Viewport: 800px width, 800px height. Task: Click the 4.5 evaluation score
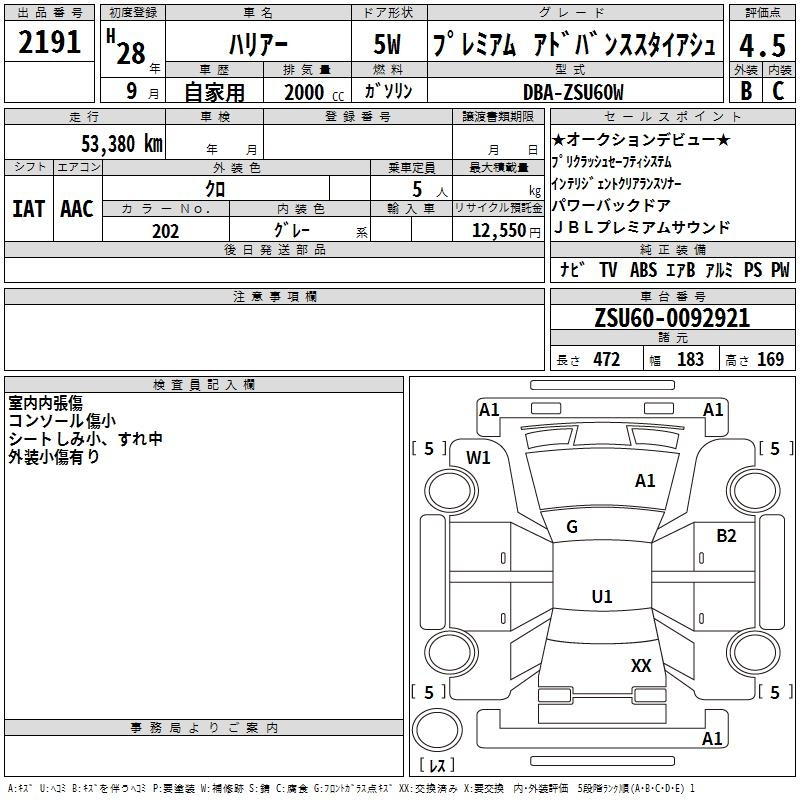(761, 46)
